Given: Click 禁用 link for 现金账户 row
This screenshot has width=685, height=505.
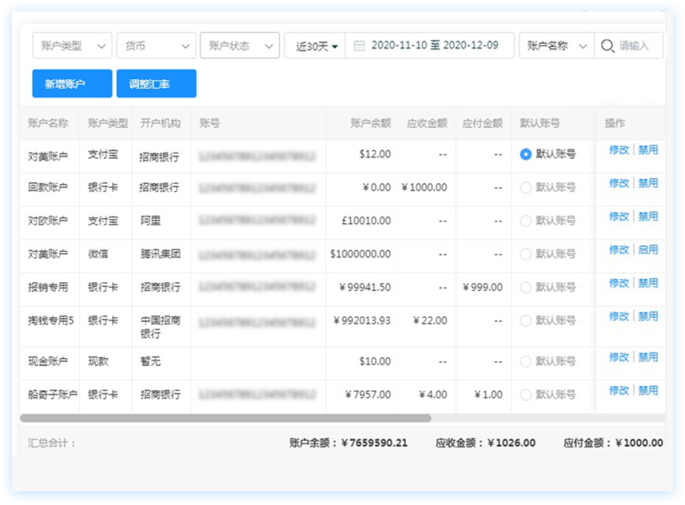Looking at the screenshot, I should (648, 357).
